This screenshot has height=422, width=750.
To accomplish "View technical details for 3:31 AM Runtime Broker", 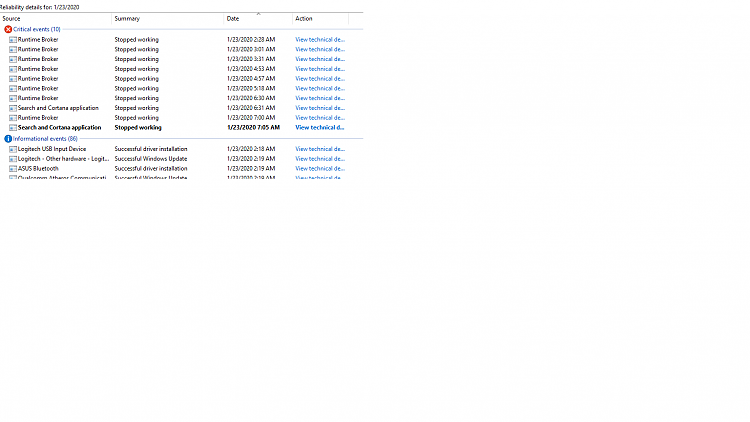I will tap(320, 59).
